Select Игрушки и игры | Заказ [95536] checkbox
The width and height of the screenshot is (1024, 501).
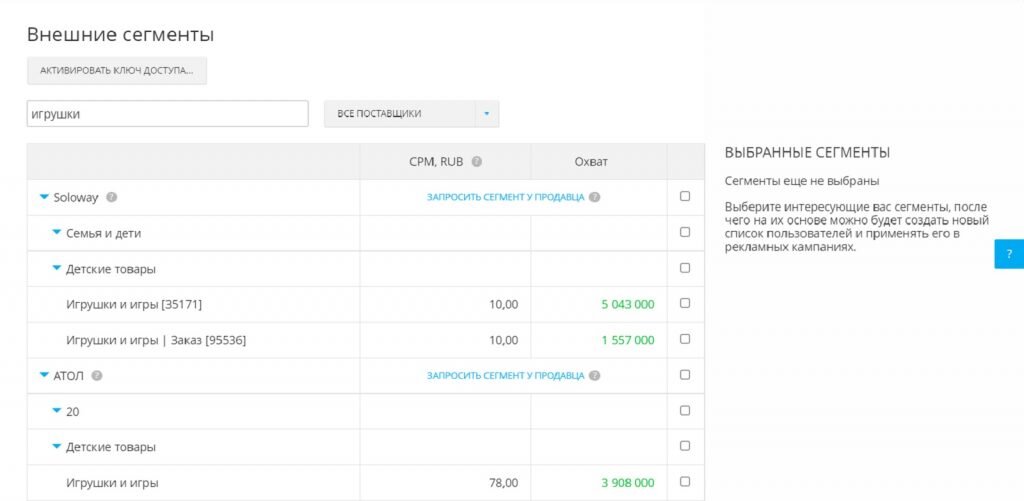point(684,339)
